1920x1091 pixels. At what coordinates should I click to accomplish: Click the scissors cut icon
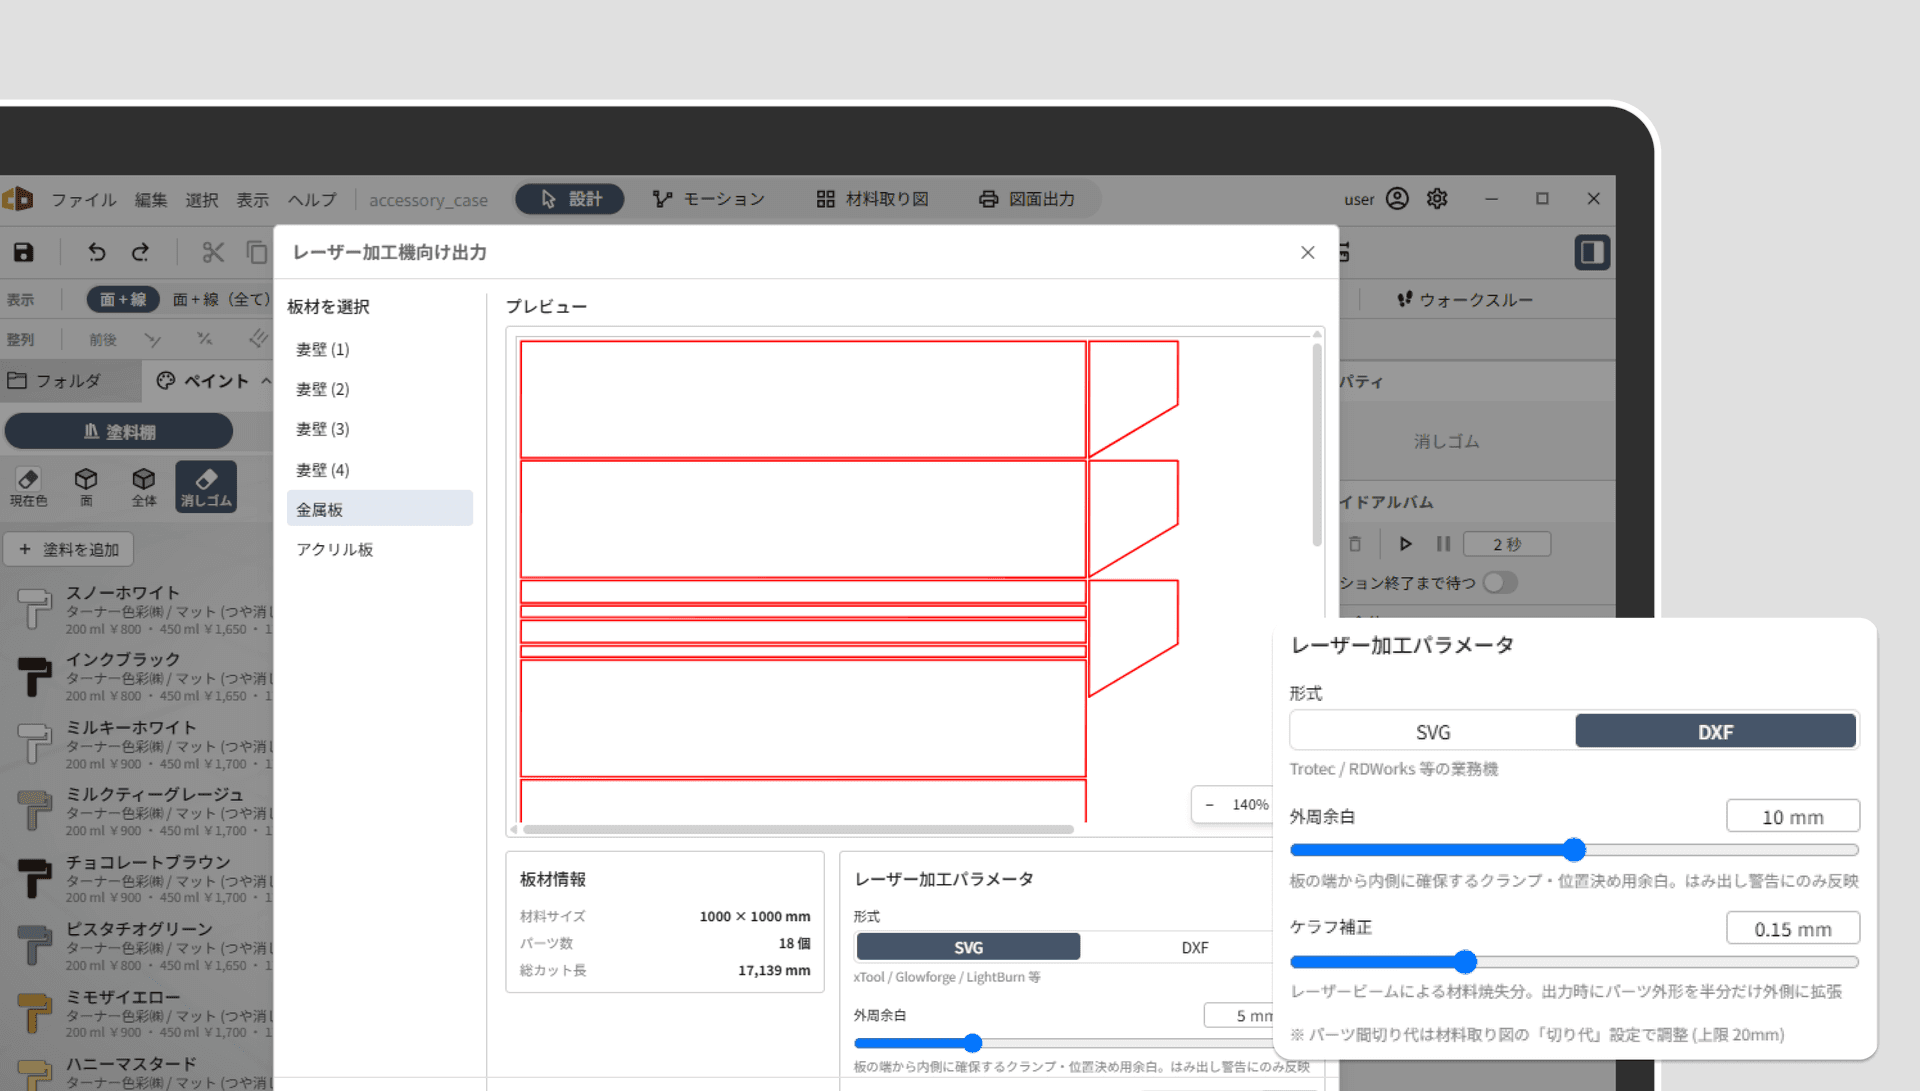[x=212, y=252]
